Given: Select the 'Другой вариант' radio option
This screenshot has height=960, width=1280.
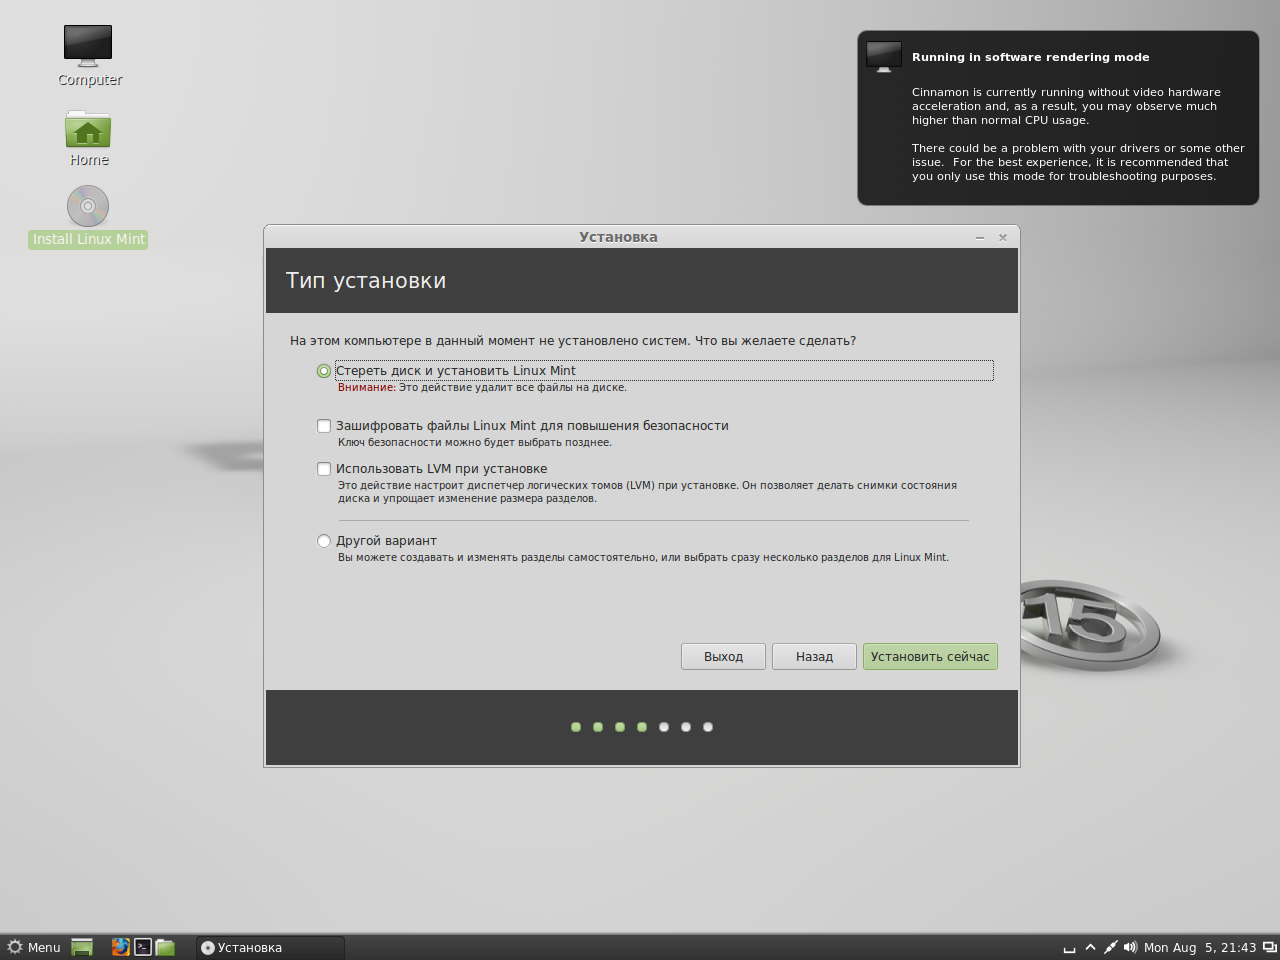Looking at the screenshot, I should coord(324,541).
